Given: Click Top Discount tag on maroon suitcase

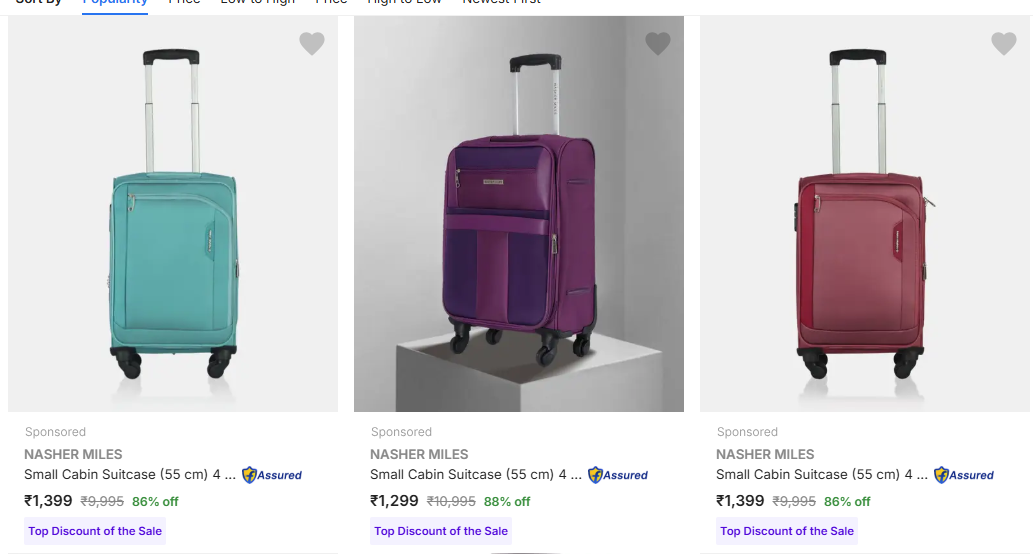Looking at the screenshot, I should pyautogui.click(x=787, y=531).
